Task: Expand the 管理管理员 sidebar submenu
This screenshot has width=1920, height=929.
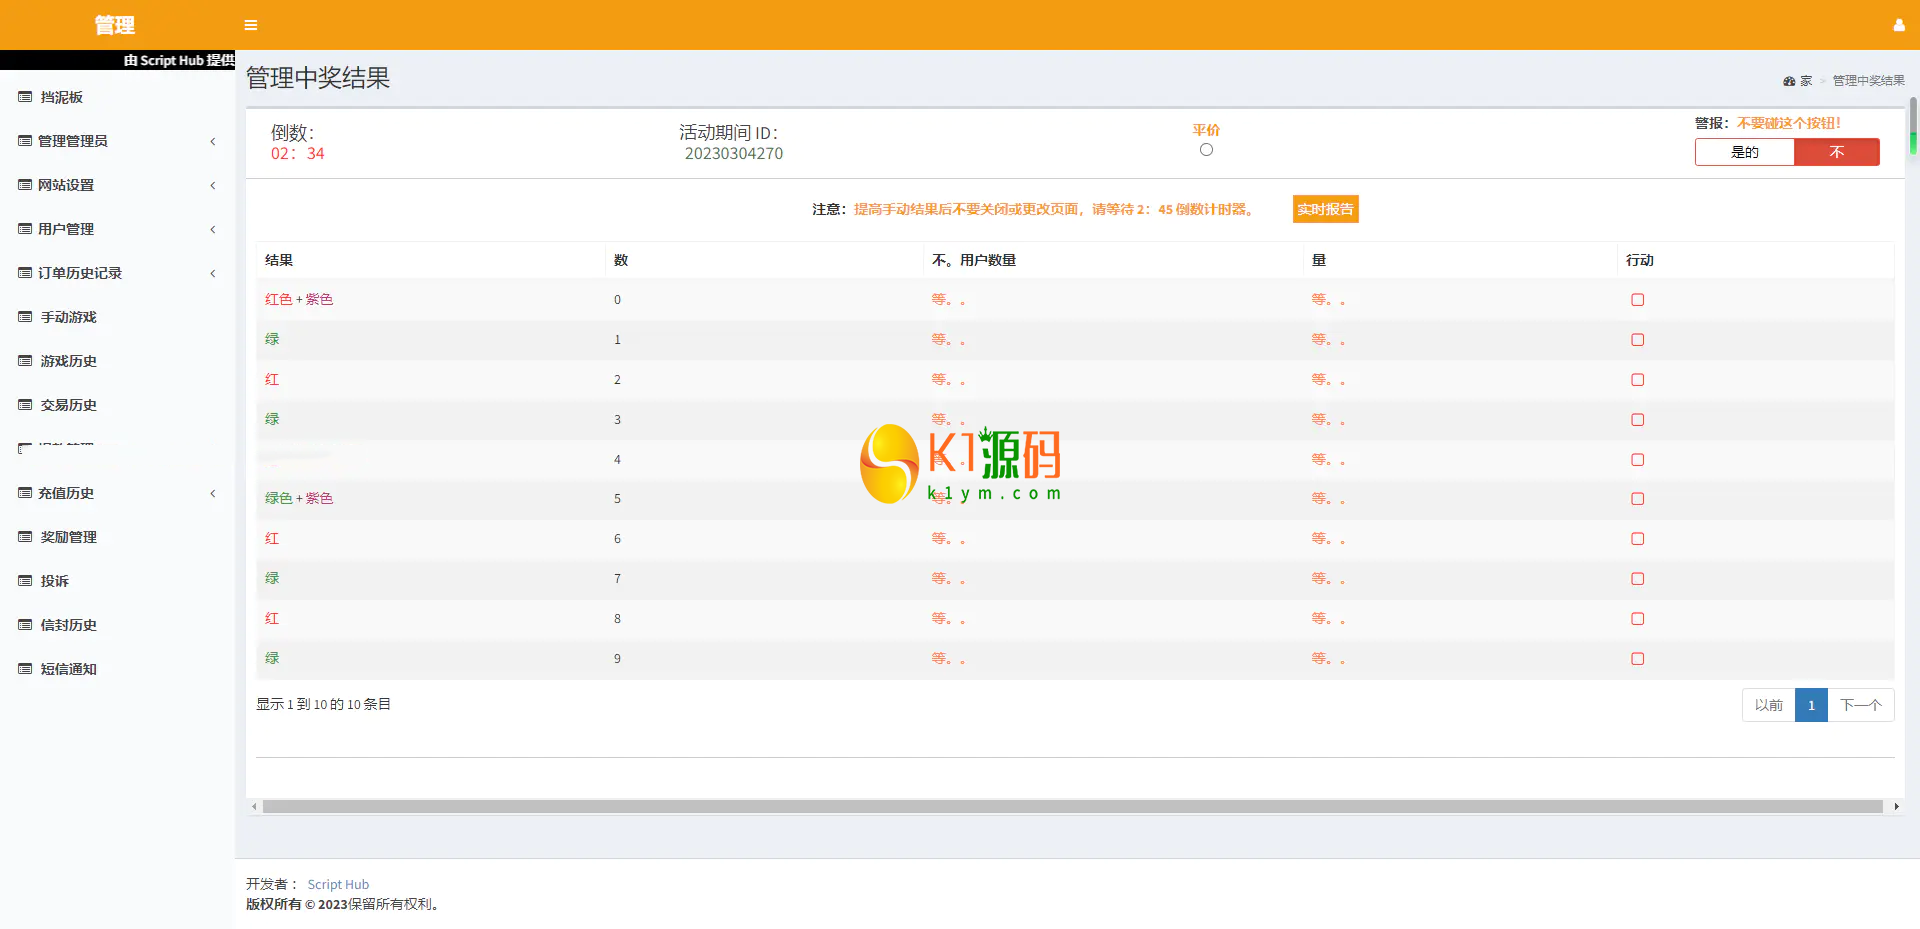Action: pos(212,141)
